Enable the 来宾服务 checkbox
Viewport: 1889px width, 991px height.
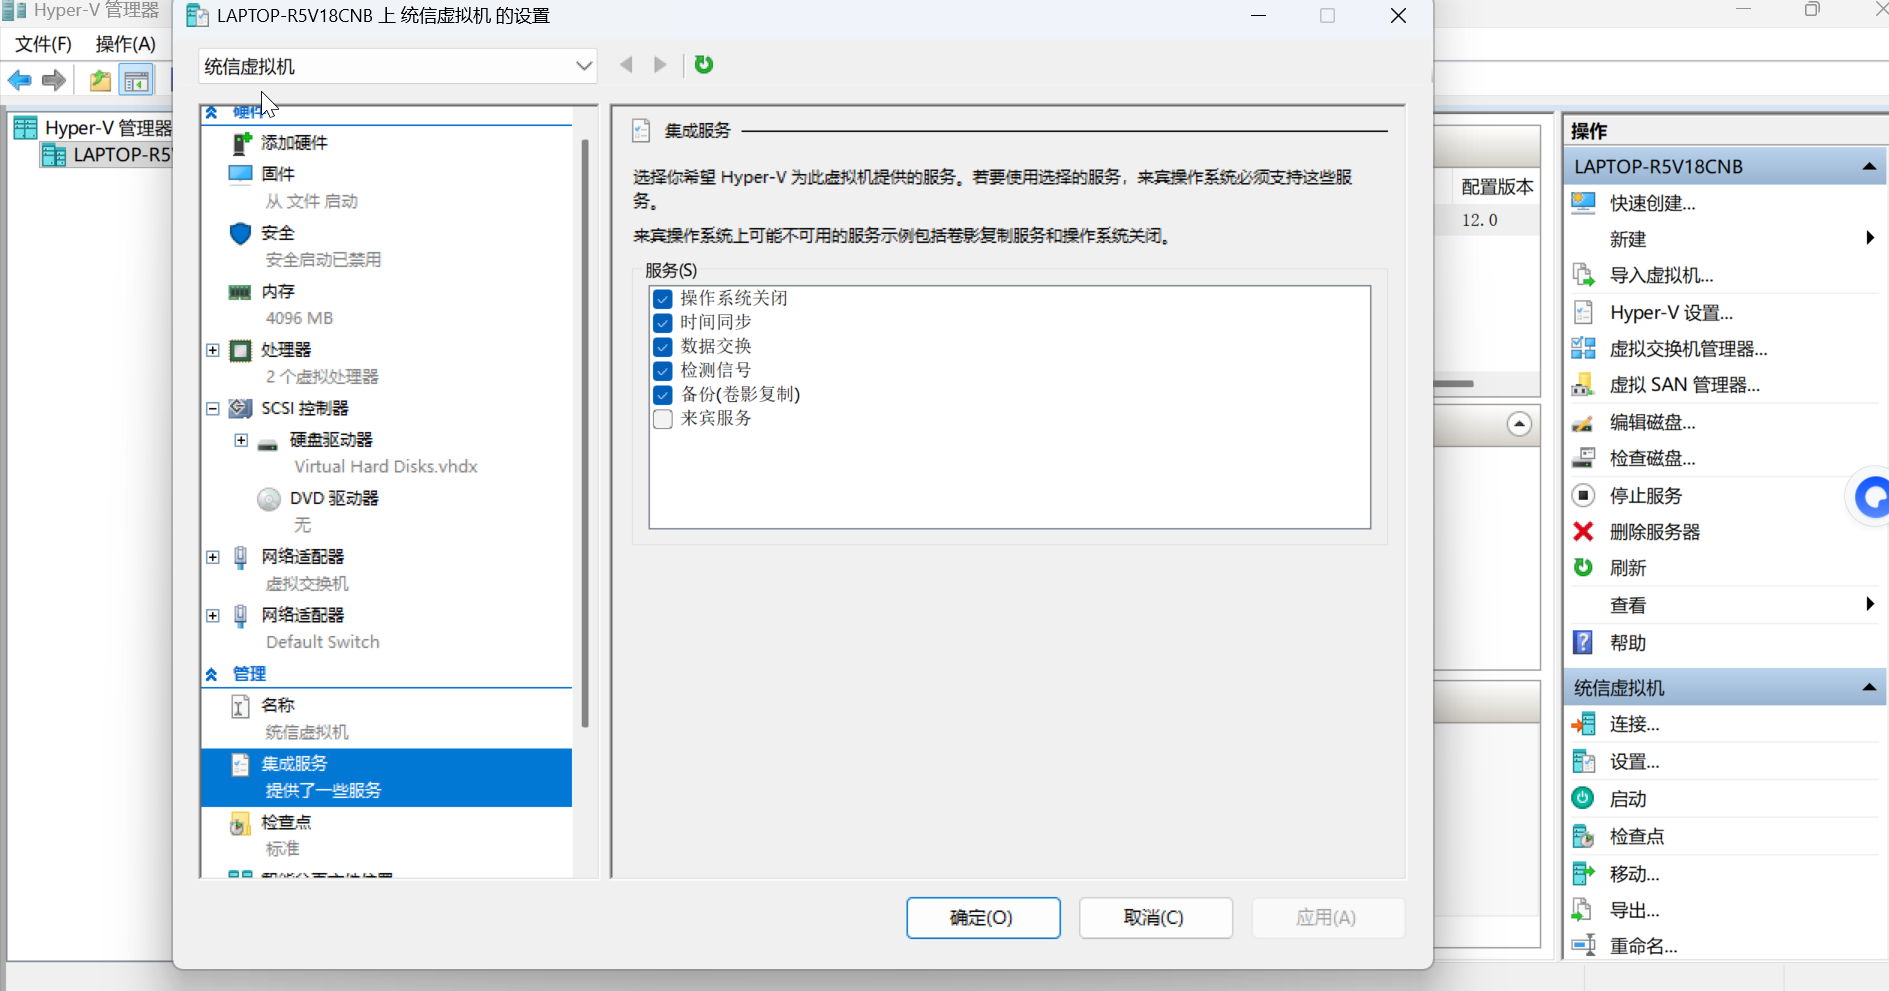tap(662, 419)
